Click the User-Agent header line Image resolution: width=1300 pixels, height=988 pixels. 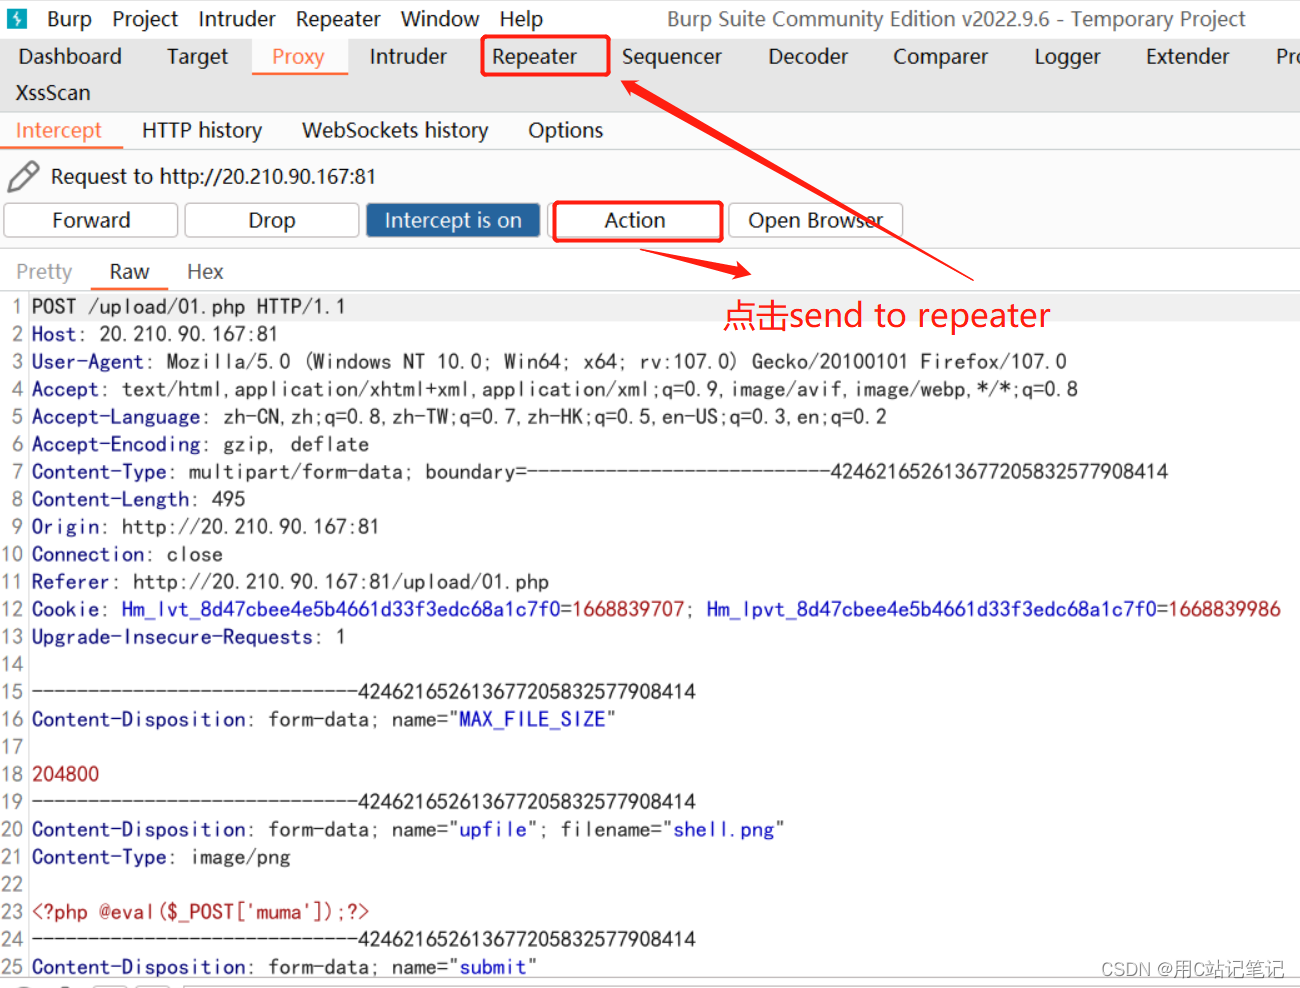coord(549,362)
